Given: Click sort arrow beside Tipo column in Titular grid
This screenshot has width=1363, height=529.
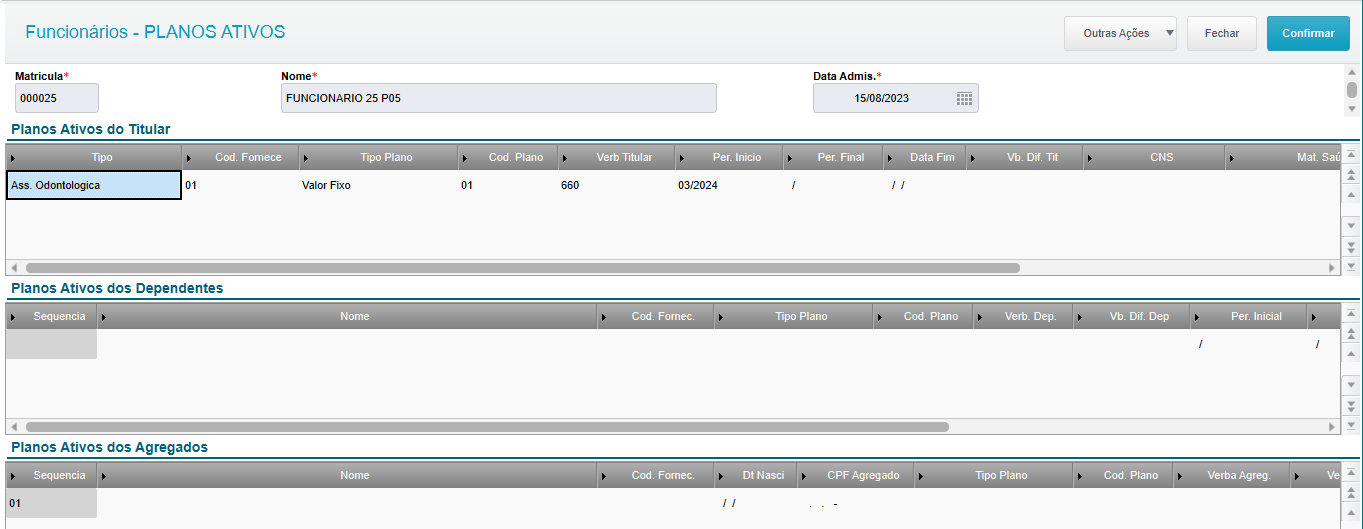Looking at the screenshot, I should (x=13, y=158).
